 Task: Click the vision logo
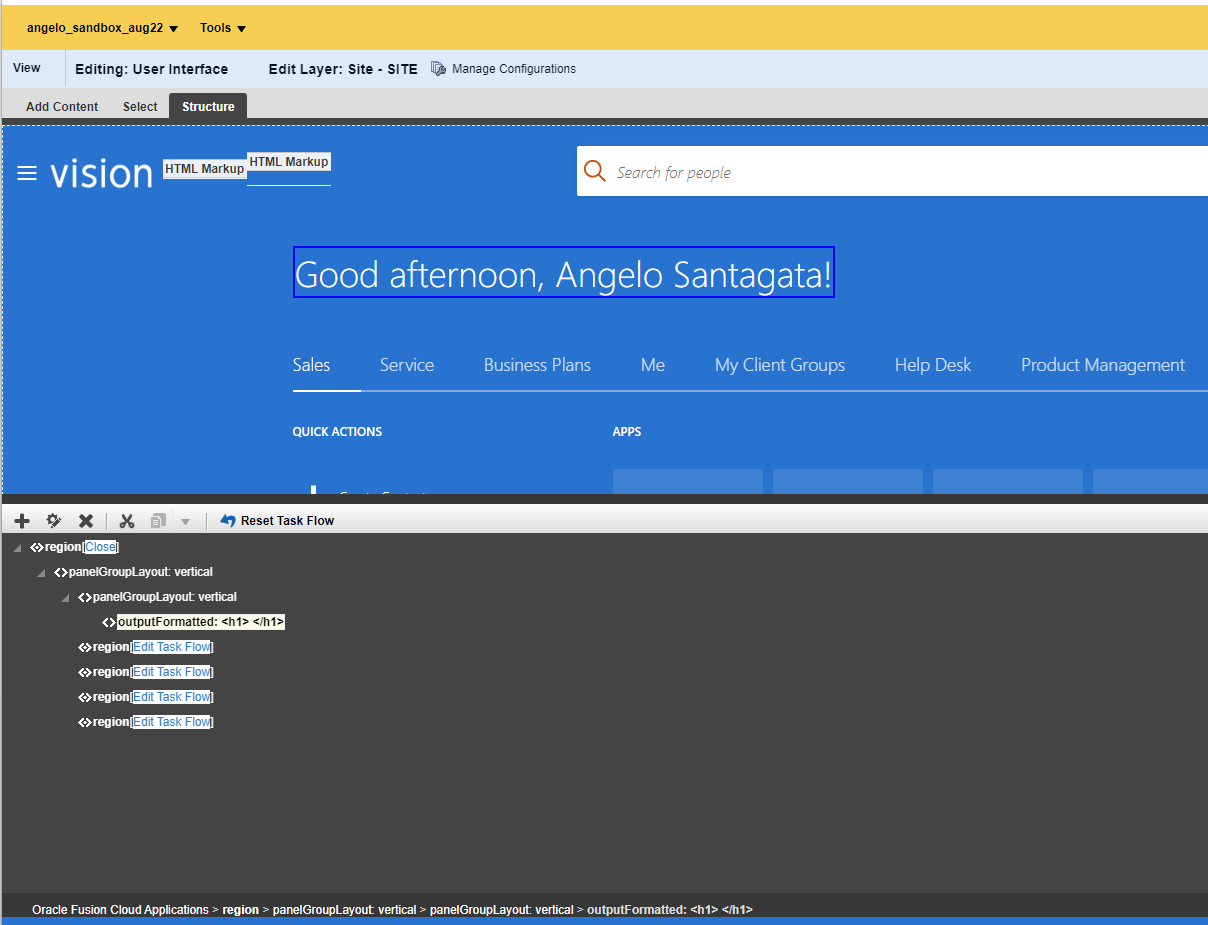tap(101, 173)
